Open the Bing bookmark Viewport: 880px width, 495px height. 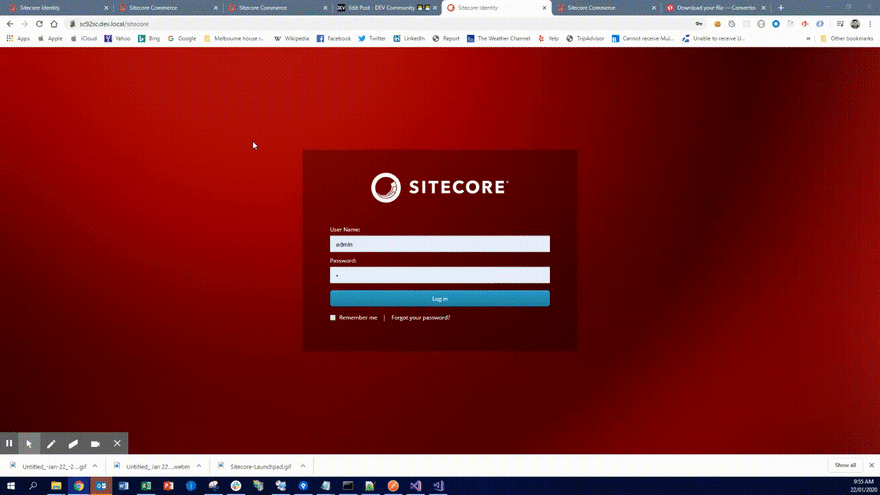149,39
